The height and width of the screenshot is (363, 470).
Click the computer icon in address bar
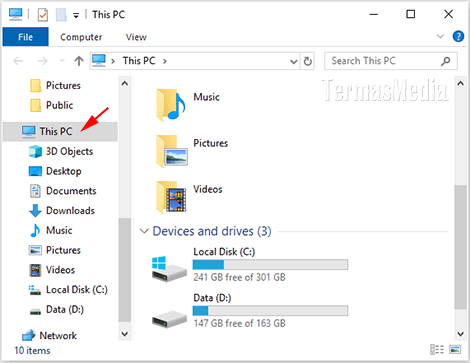[99, 60]
